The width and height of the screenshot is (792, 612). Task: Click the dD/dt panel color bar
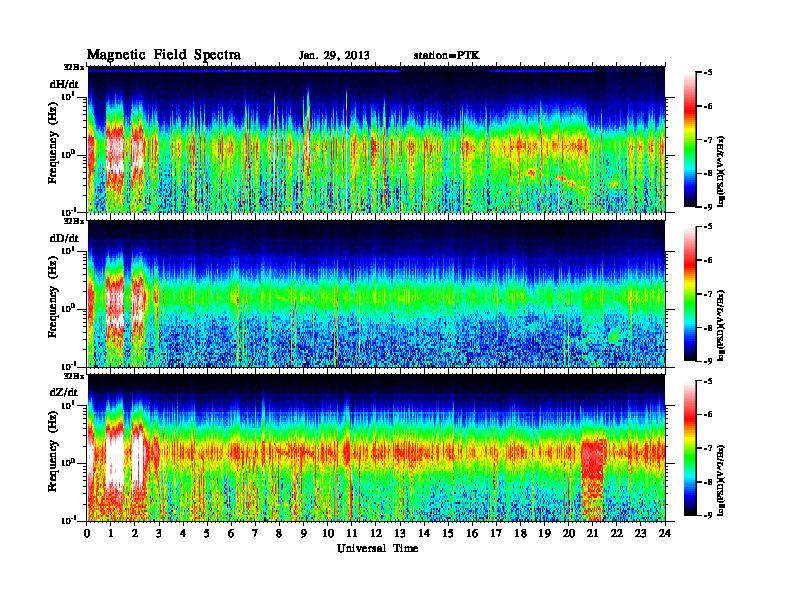tap(689, 293)
